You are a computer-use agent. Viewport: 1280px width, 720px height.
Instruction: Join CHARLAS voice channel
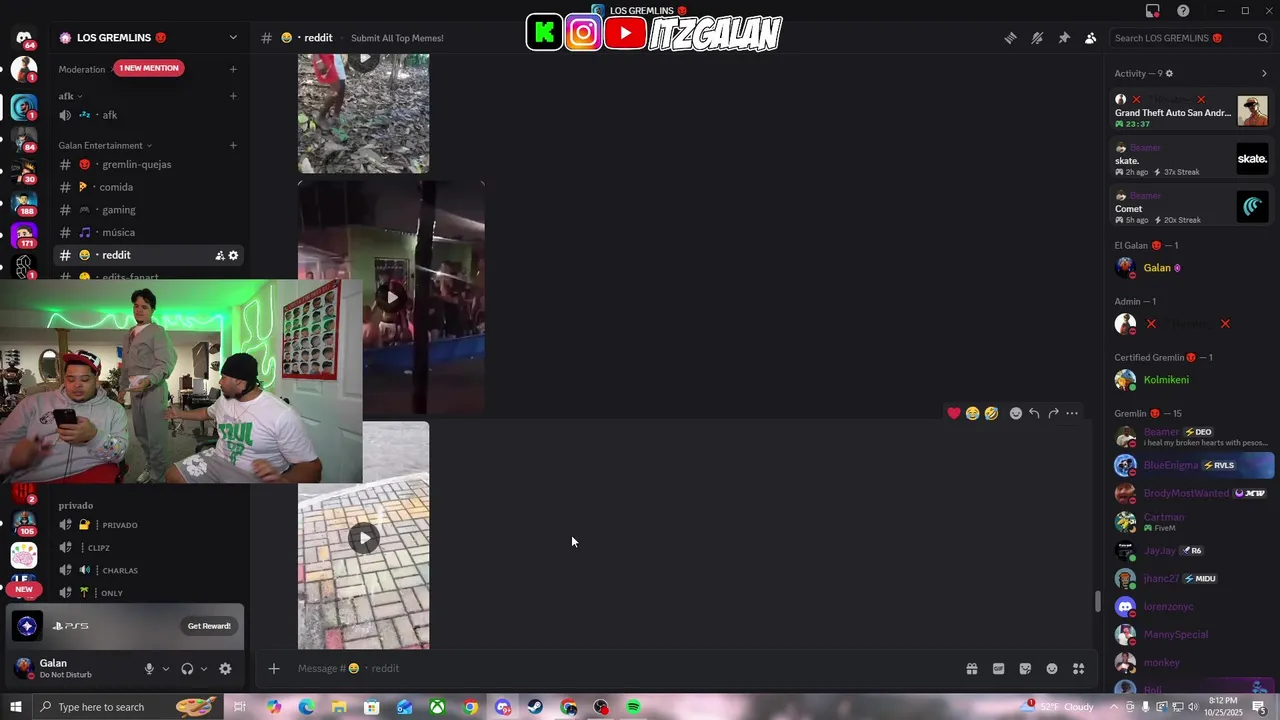(x=148, y=570)
